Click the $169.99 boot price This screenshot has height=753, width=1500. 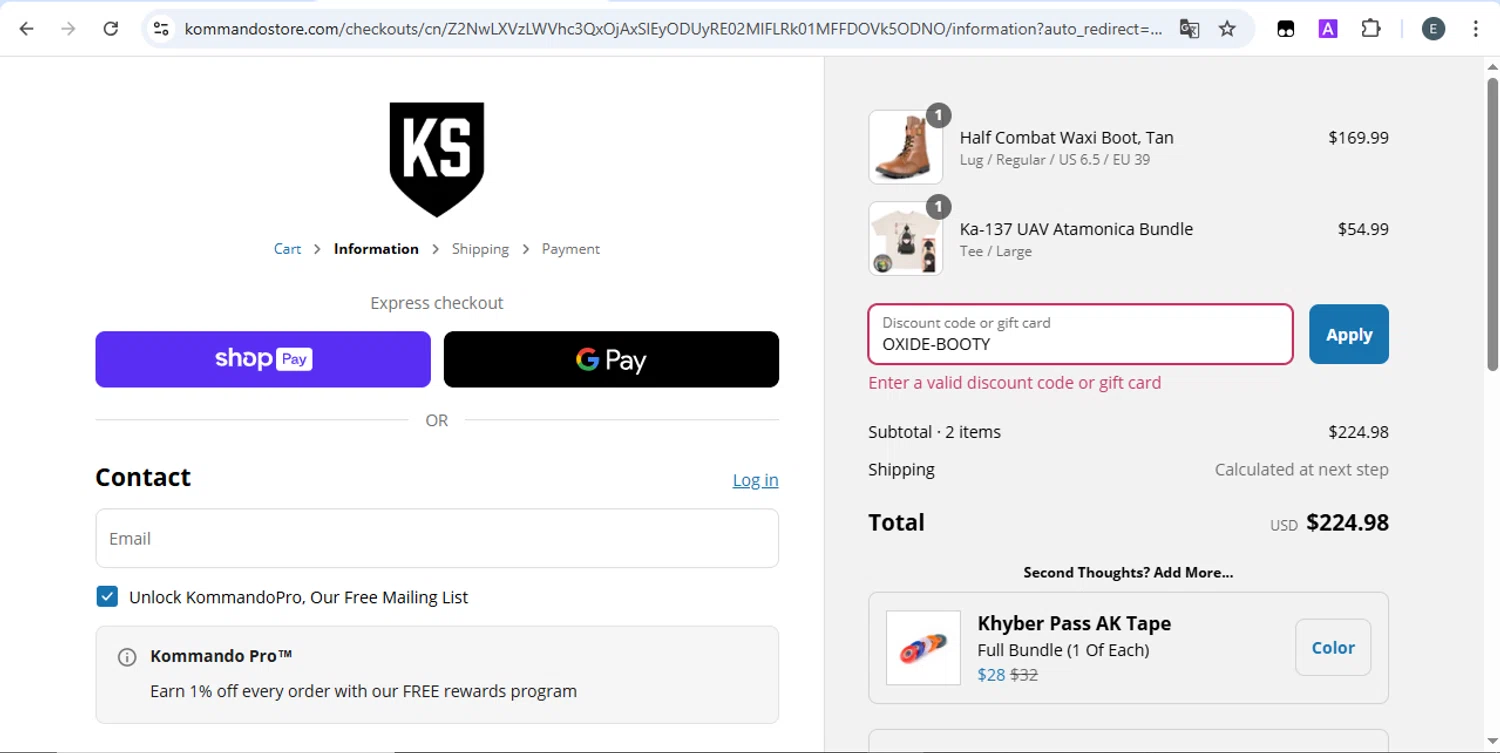pos(1358,138)
